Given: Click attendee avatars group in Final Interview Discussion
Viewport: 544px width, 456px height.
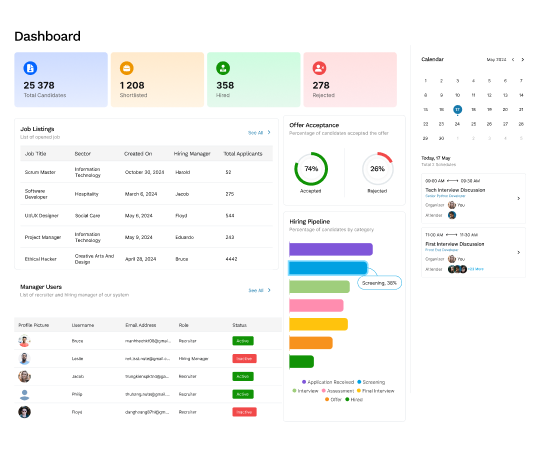Looking at the screenshot, I should 457,269.
